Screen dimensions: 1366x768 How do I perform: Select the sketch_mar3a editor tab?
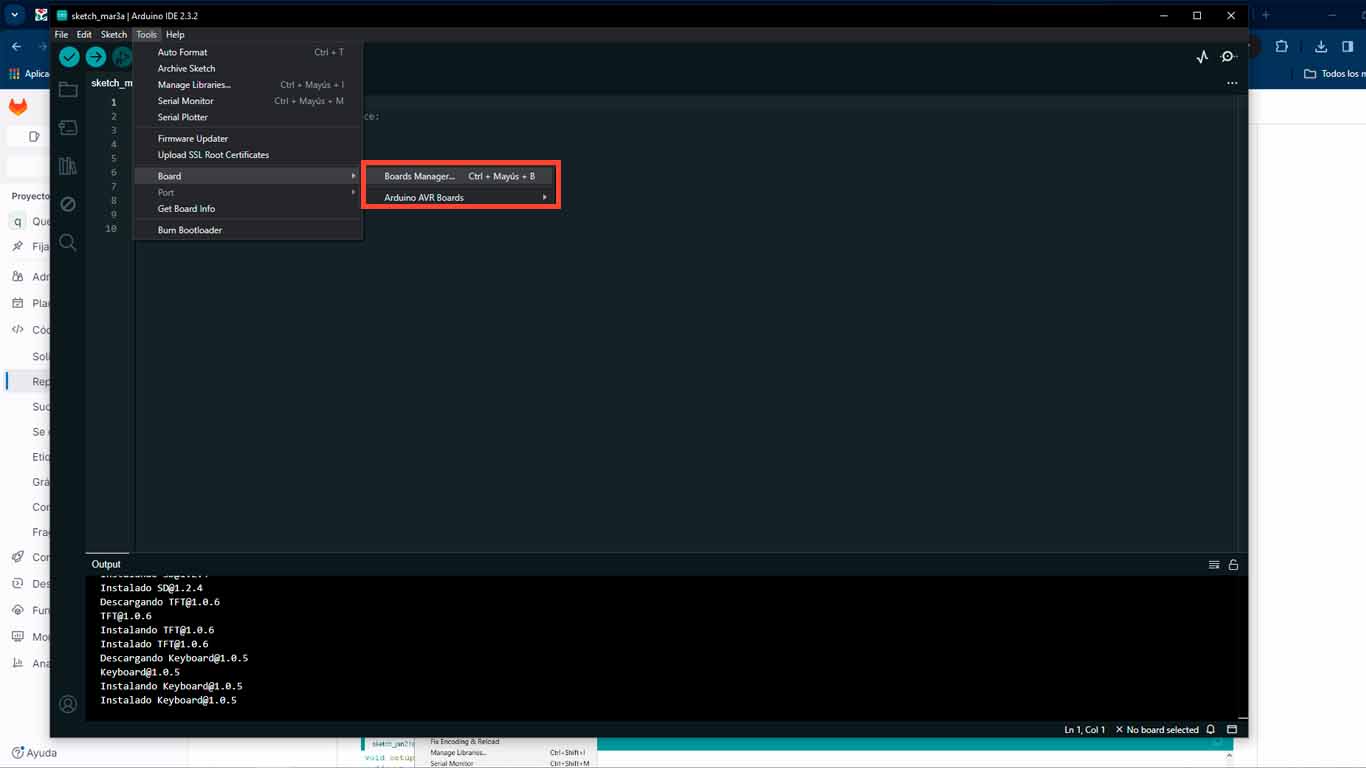pos(111,83)
